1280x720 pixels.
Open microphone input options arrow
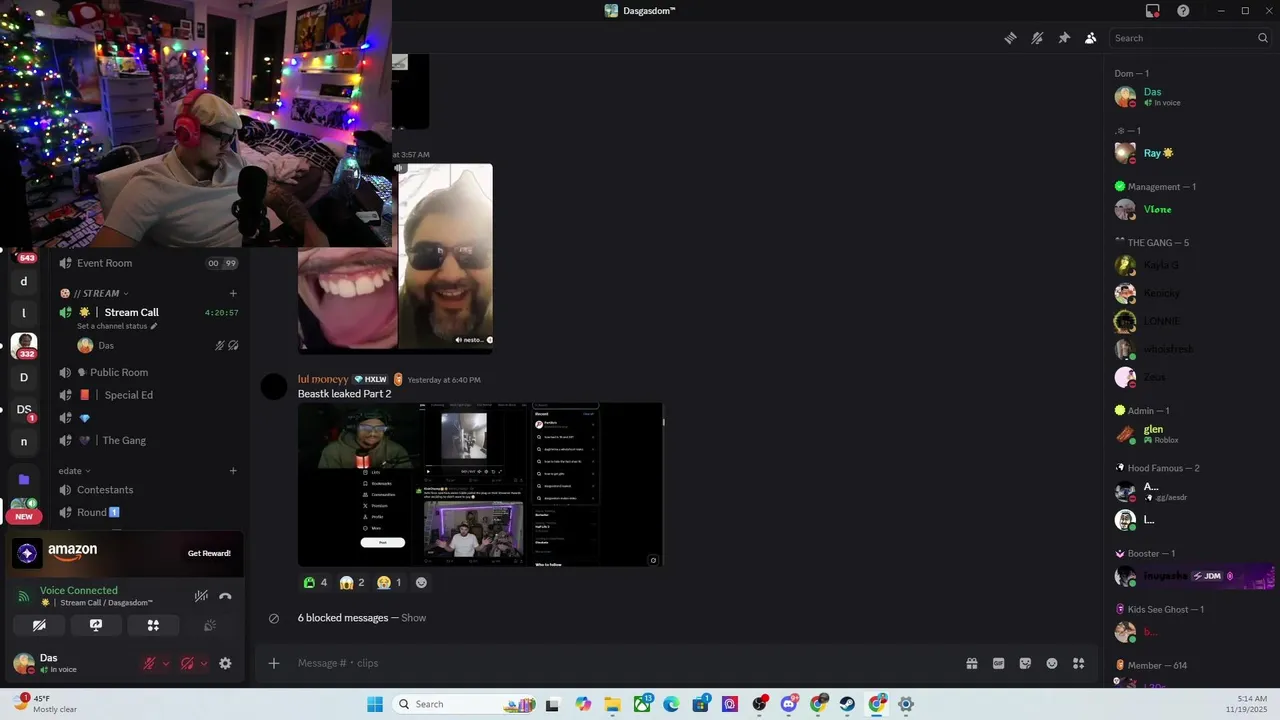(x=166, y=663)
